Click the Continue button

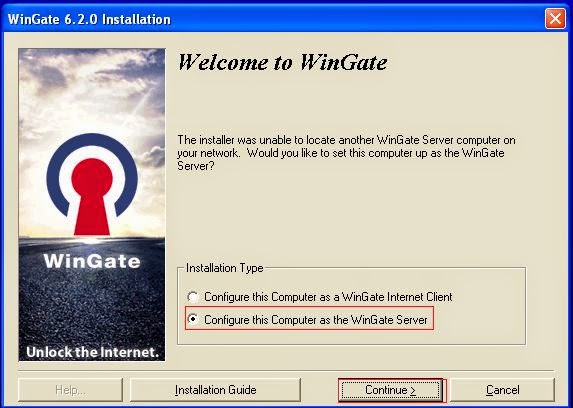tap(390, 390)
